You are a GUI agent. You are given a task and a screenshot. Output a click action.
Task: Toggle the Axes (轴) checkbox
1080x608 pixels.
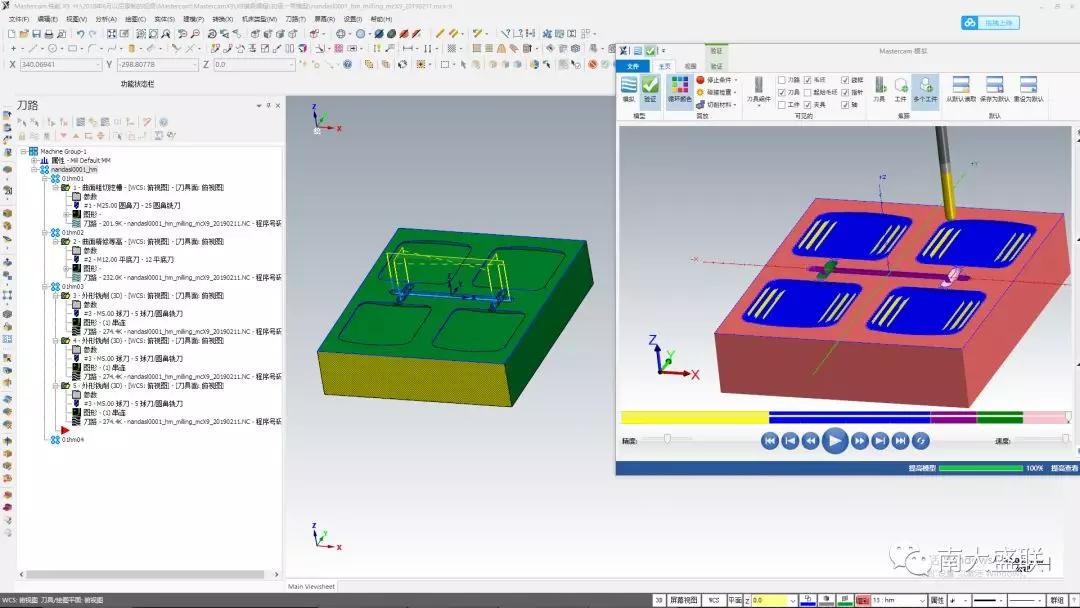coord(845,105)
